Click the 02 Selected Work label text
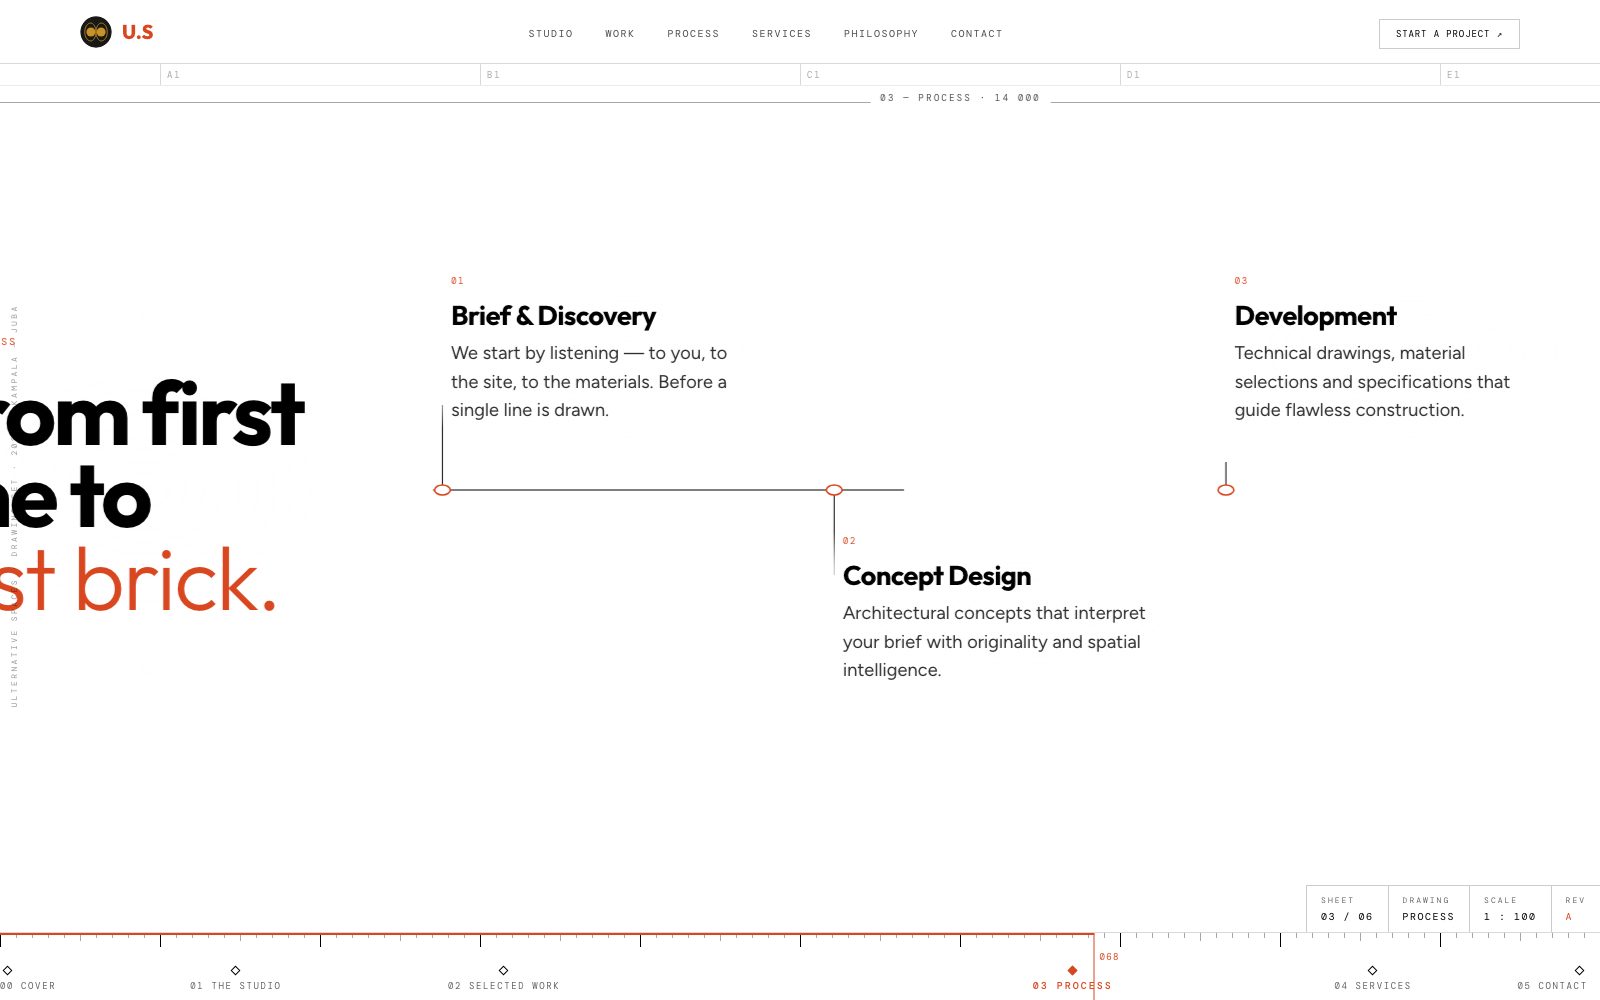Image resolution: width=1600 pixels, height=1000 pixels. [504, 986]
